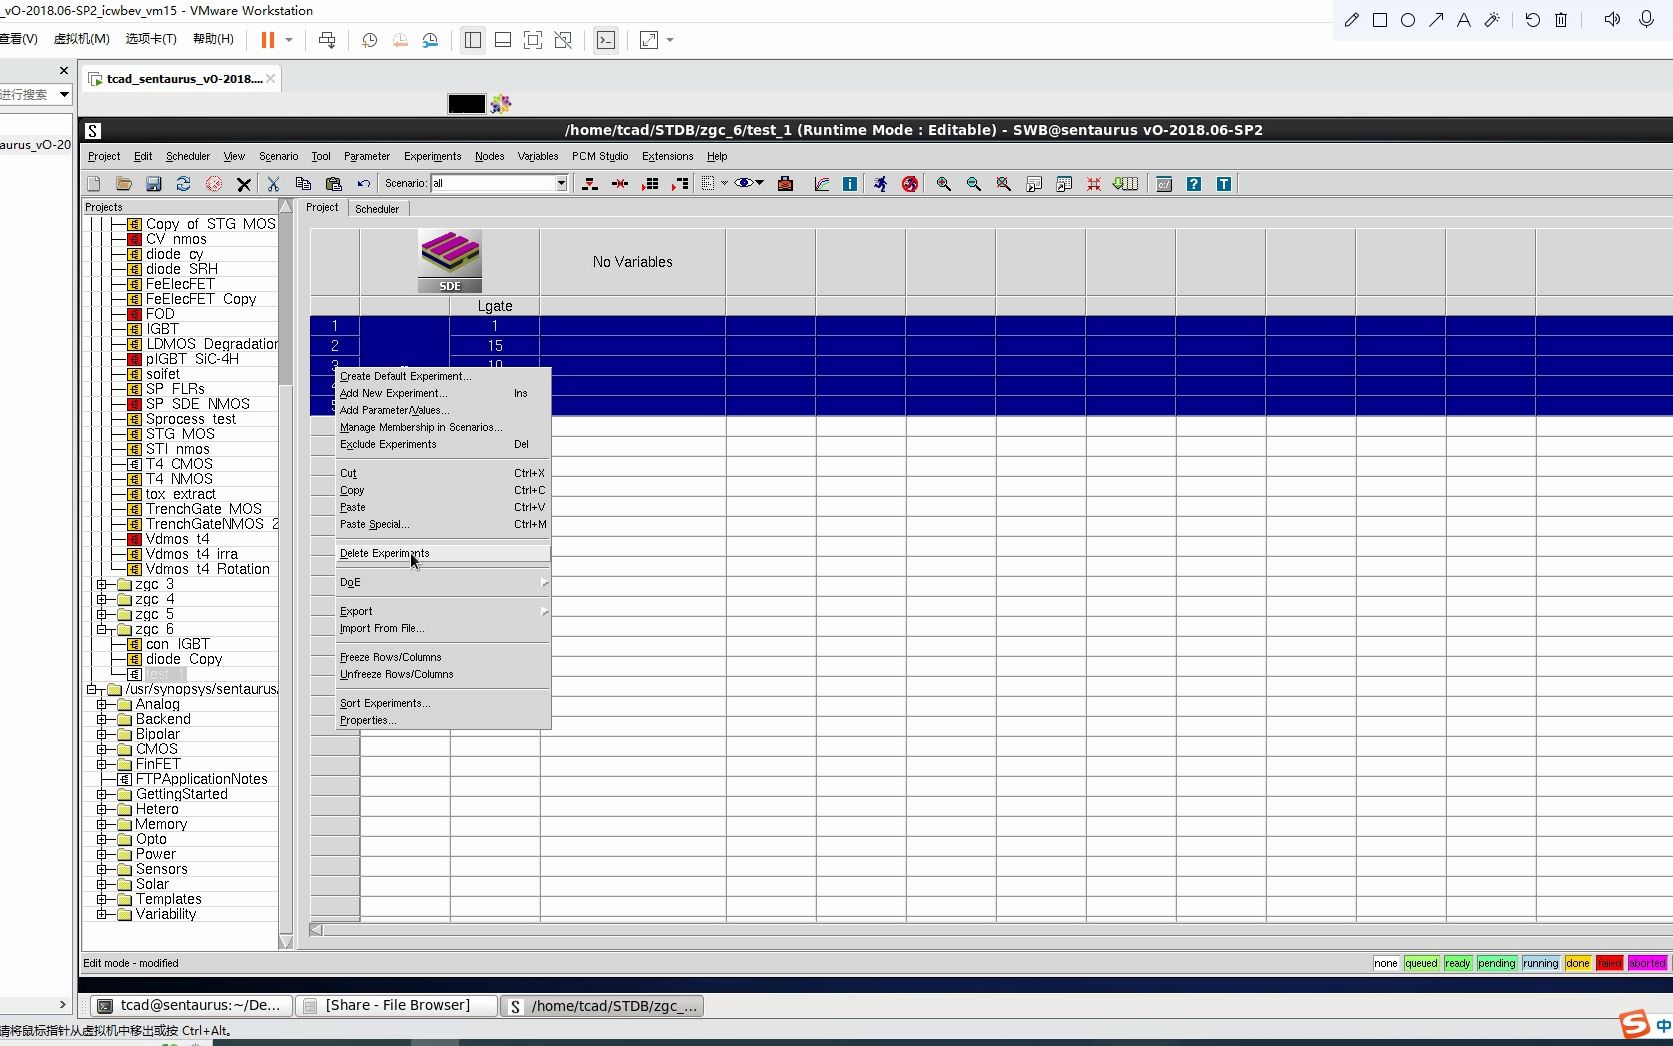Click the Lgate column header

coord(495,306)
